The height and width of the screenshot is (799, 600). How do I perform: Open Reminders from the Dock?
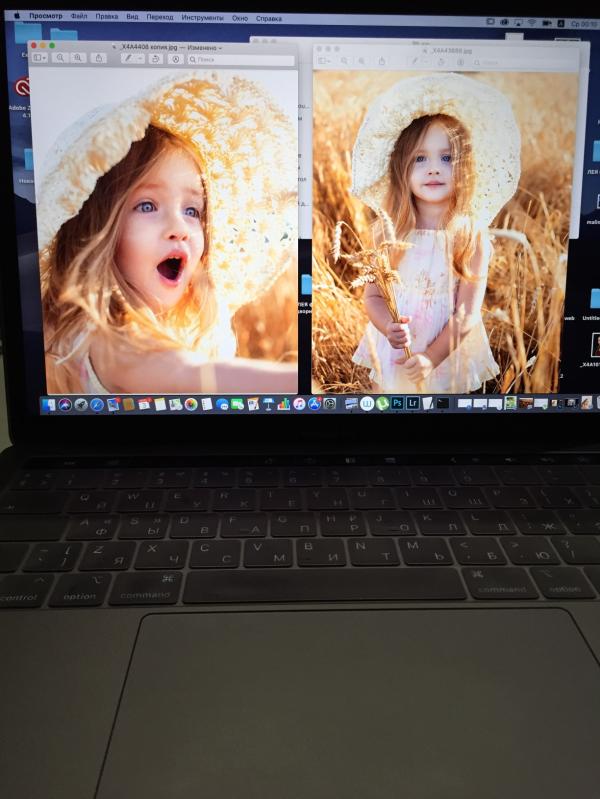tap(206, 405)
